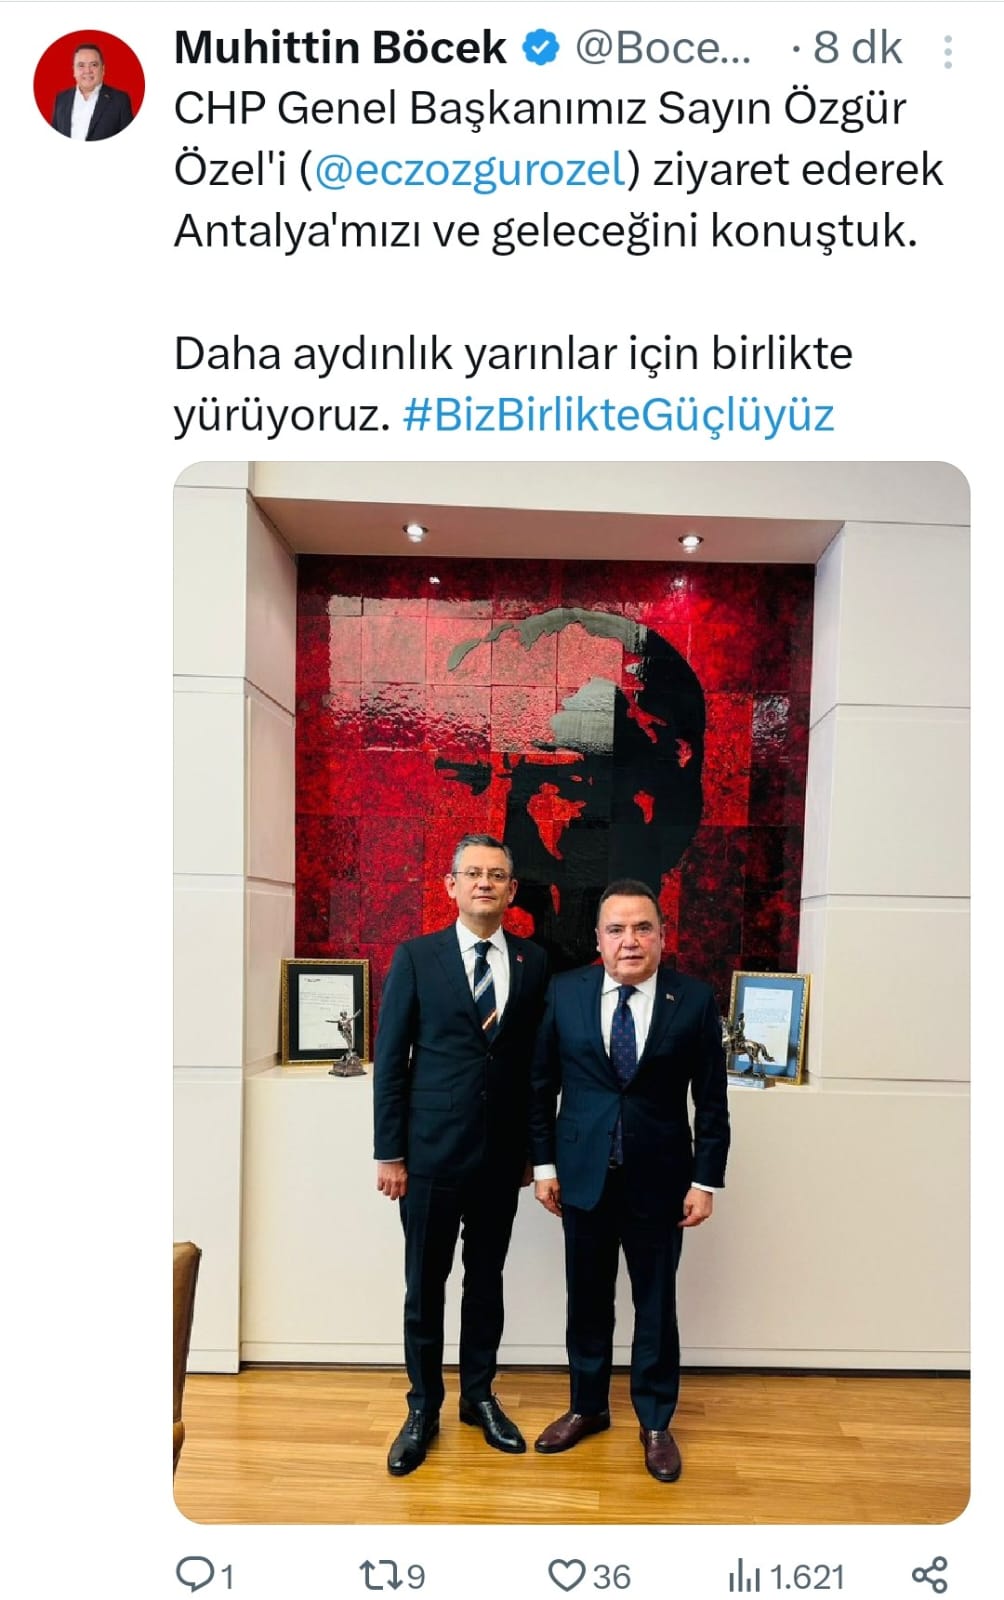Open the @Boce... username handle
The height and width of the screenshot is (1600, 1004).
coord(663,48)
